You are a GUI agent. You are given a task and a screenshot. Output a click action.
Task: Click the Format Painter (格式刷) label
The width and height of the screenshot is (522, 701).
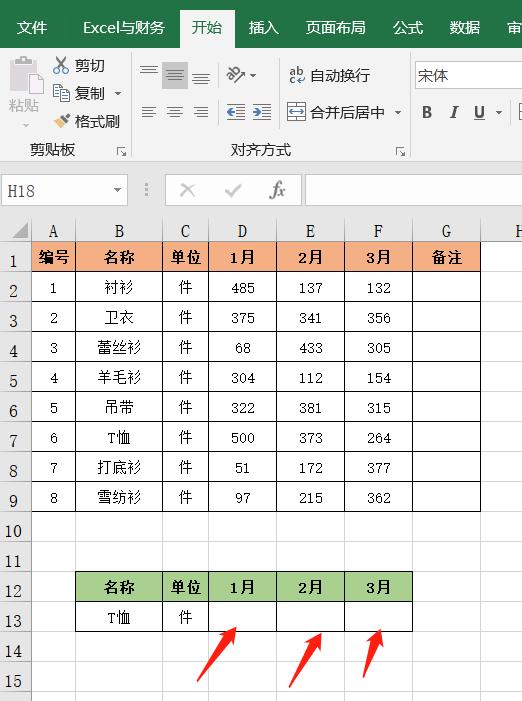(97, 121)
